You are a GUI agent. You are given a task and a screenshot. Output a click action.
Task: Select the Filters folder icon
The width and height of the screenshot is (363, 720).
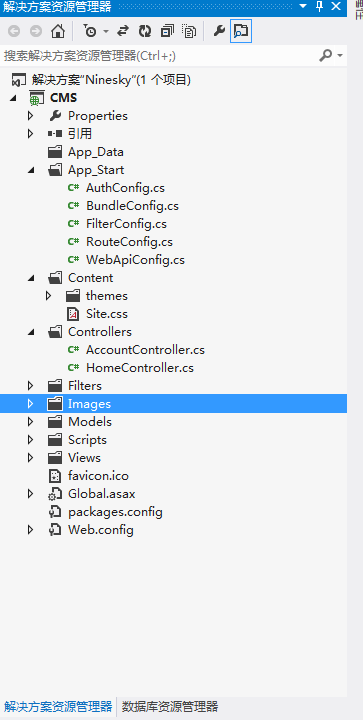click(x=55, y=386)
